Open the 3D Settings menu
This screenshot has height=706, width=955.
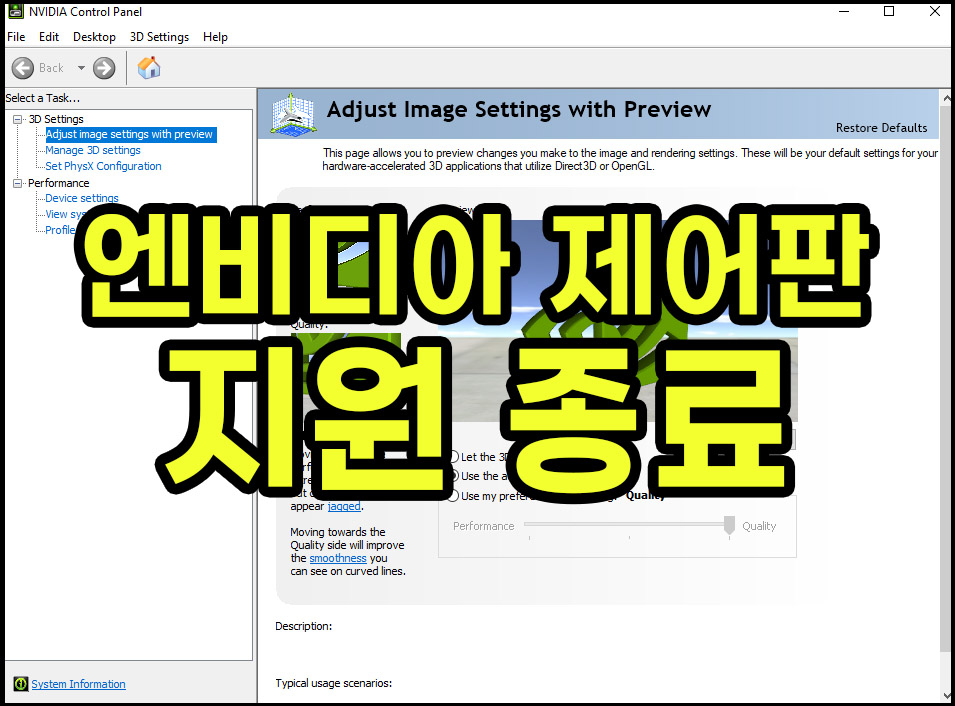[x=159, y=37]
